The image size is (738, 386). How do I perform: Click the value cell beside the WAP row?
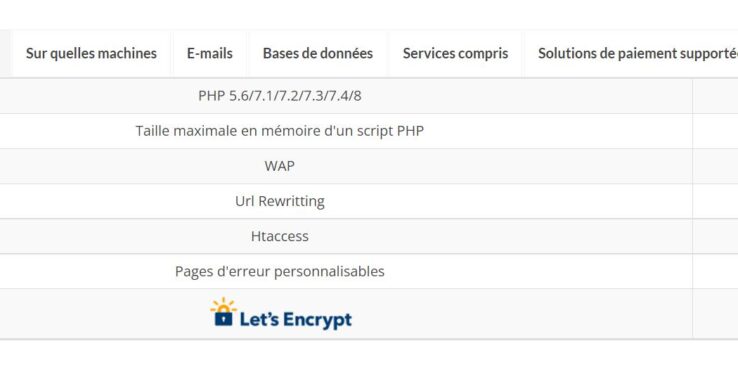715,166
